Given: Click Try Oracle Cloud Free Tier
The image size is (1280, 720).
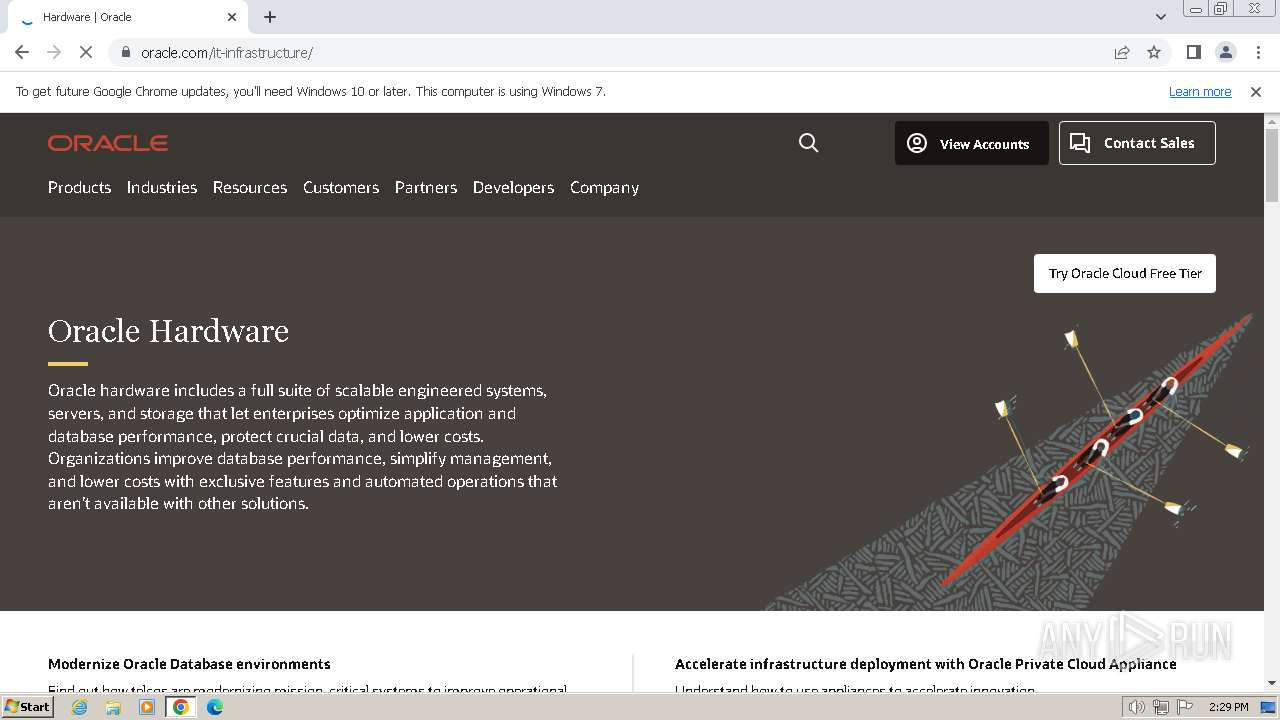Looking at the screenshot, I should pyautogui.click(x=1125, y=273).
